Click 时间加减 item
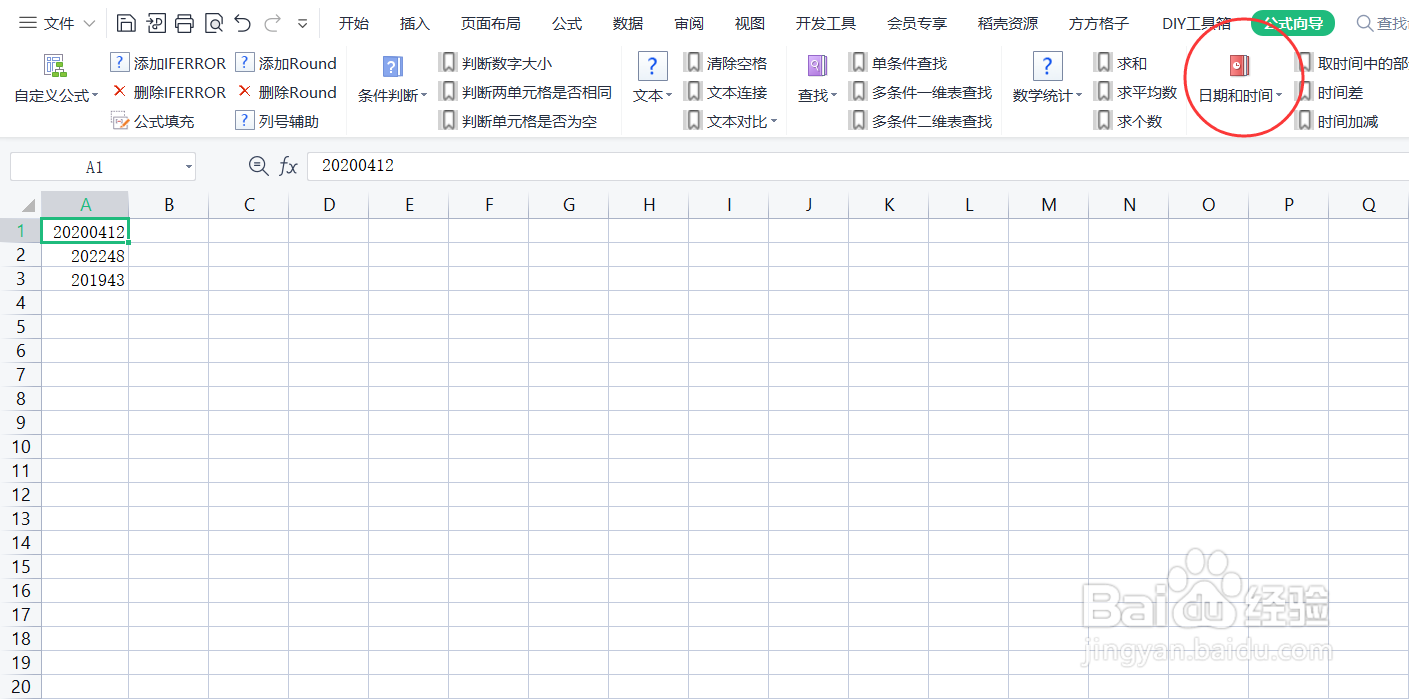Image resolution: width=1409 pixels, height=699 pixels. [x=1336, y=121]
